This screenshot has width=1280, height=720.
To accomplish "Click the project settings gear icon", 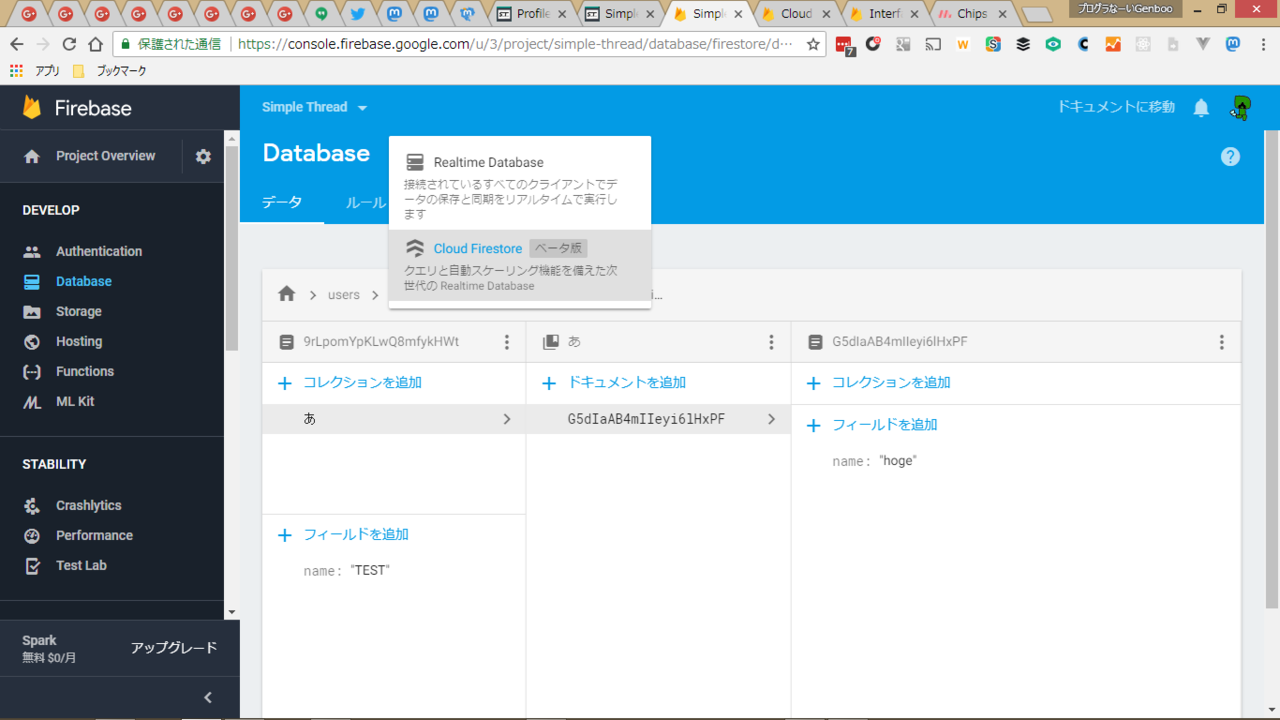I will [203, 156].
